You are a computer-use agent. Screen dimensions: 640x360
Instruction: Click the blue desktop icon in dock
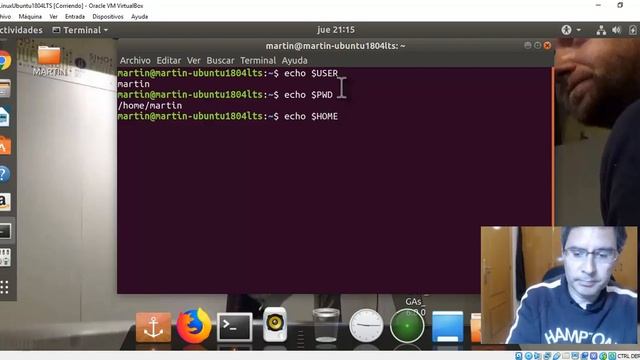click(x=448, y=327)
